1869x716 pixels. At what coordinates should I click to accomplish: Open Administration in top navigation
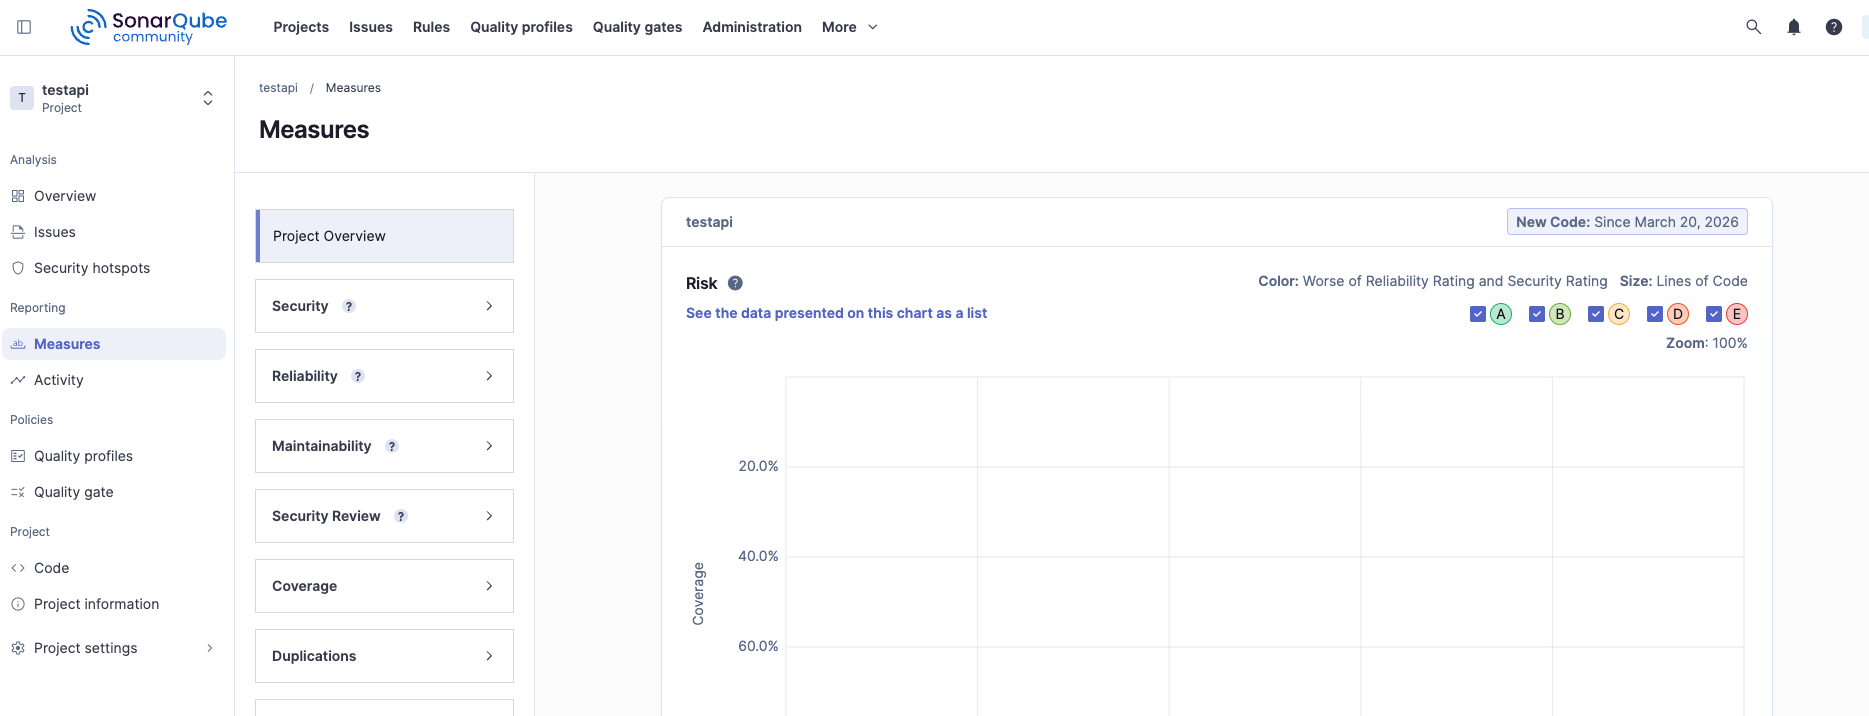tap(752, 27)
